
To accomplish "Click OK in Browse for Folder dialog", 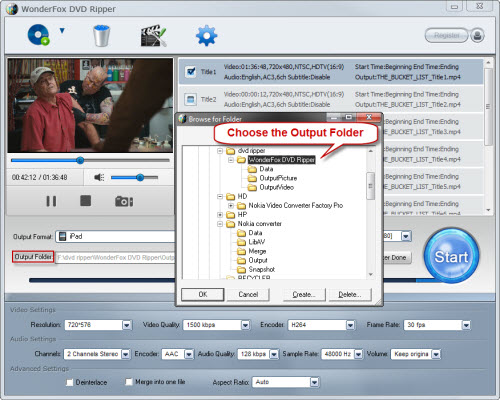I will point(203,294).
